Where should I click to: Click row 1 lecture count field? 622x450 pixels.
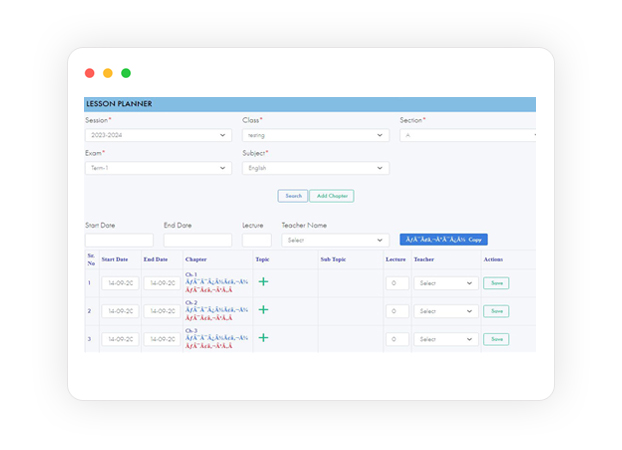[x=397, y=283]
